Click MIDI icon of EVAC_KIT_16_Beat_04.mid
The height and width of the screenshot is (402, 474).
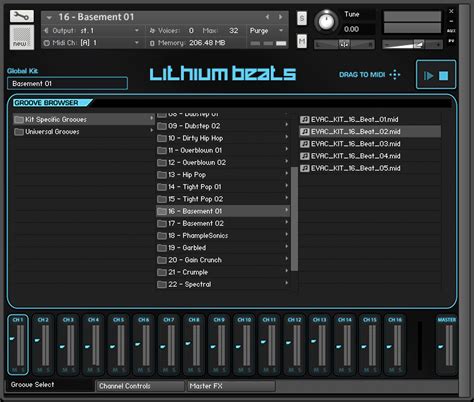click(304, 156)
